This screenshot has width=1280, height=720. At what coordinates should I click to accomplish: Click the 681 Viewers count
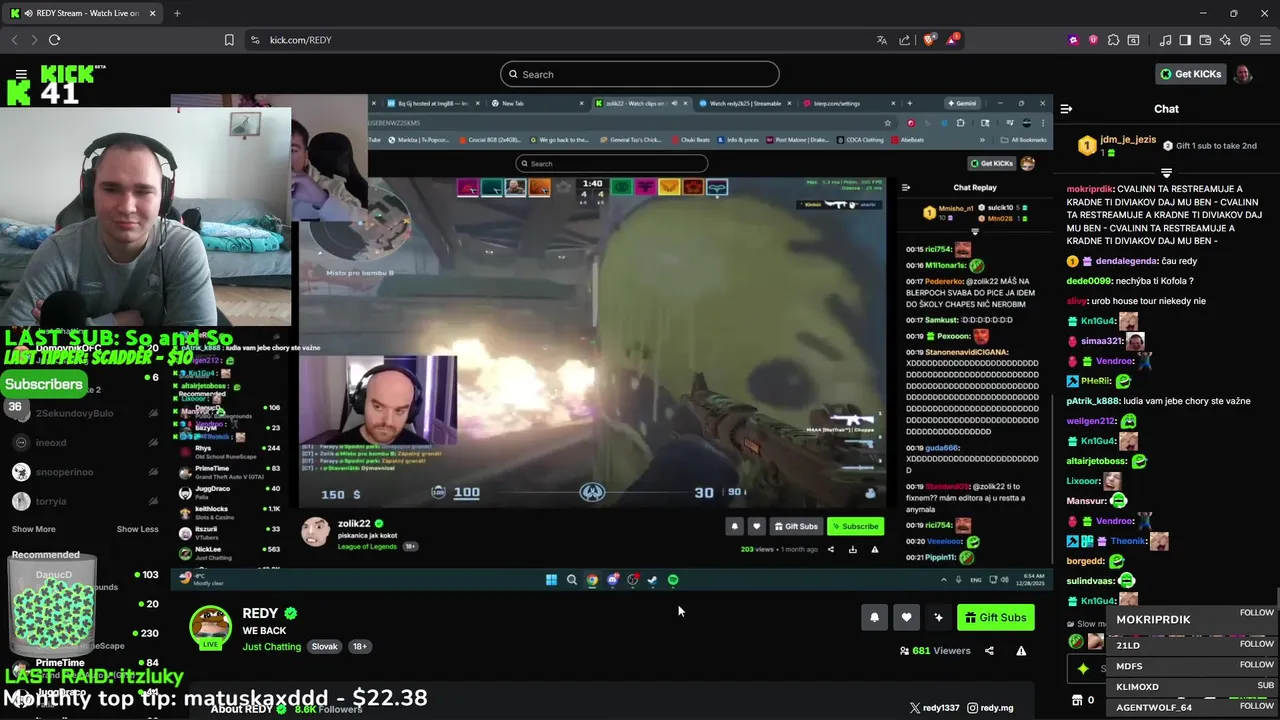[x=934, y=651]
